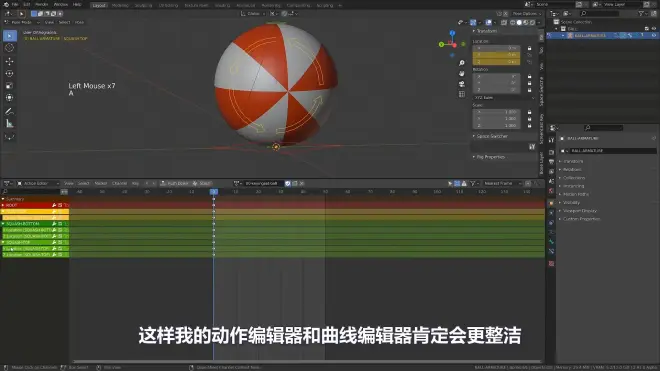Viewport: 660px width, 371px height.
Task: Toggle only show selected in Action Editor
Action: (x=450, y=184)
